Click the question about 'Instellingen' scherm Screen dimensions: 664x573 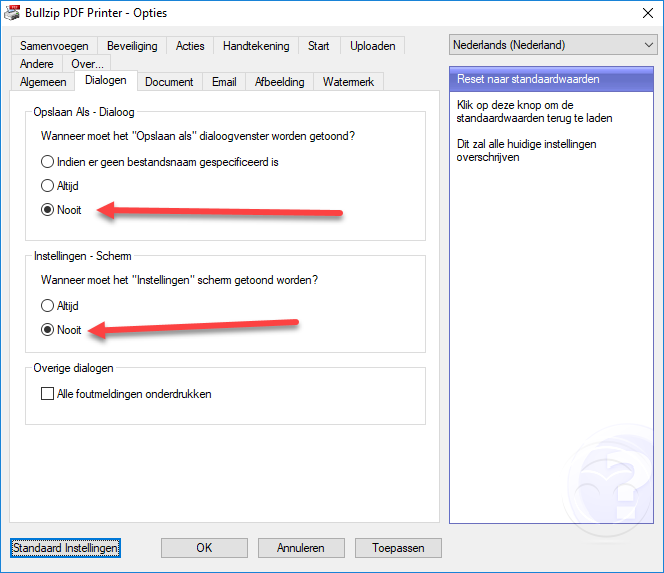(180, 280)
